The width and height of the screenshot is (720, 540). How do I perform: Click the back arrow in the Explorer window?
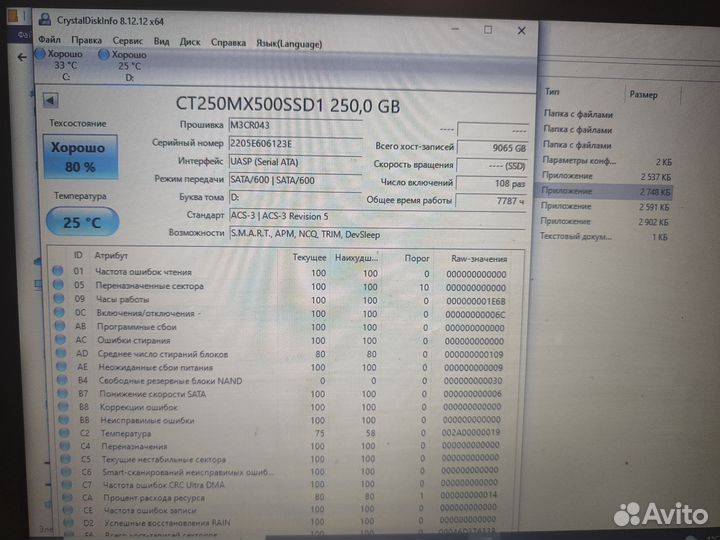pos(22,57)
